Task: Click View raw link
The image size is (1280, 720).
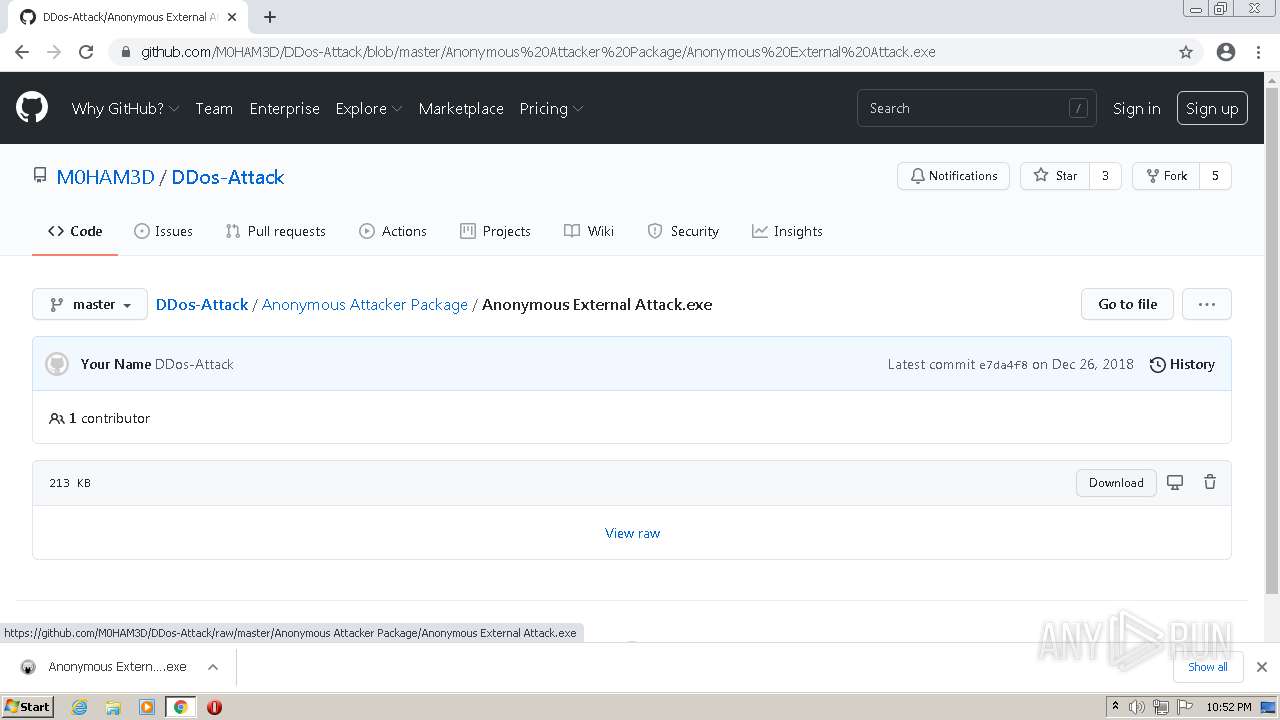Action: tap(633, 533)
